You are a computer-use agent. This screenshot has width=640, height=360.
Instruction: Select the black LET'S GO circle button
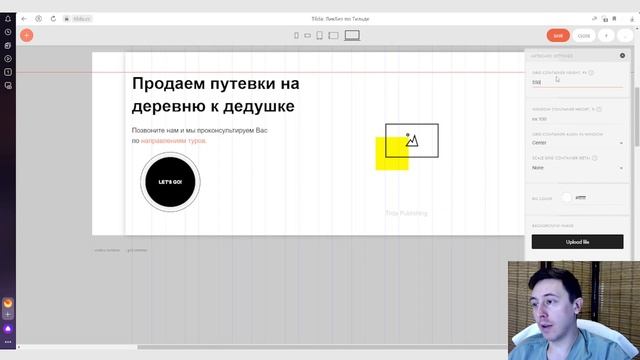(170, 182)
